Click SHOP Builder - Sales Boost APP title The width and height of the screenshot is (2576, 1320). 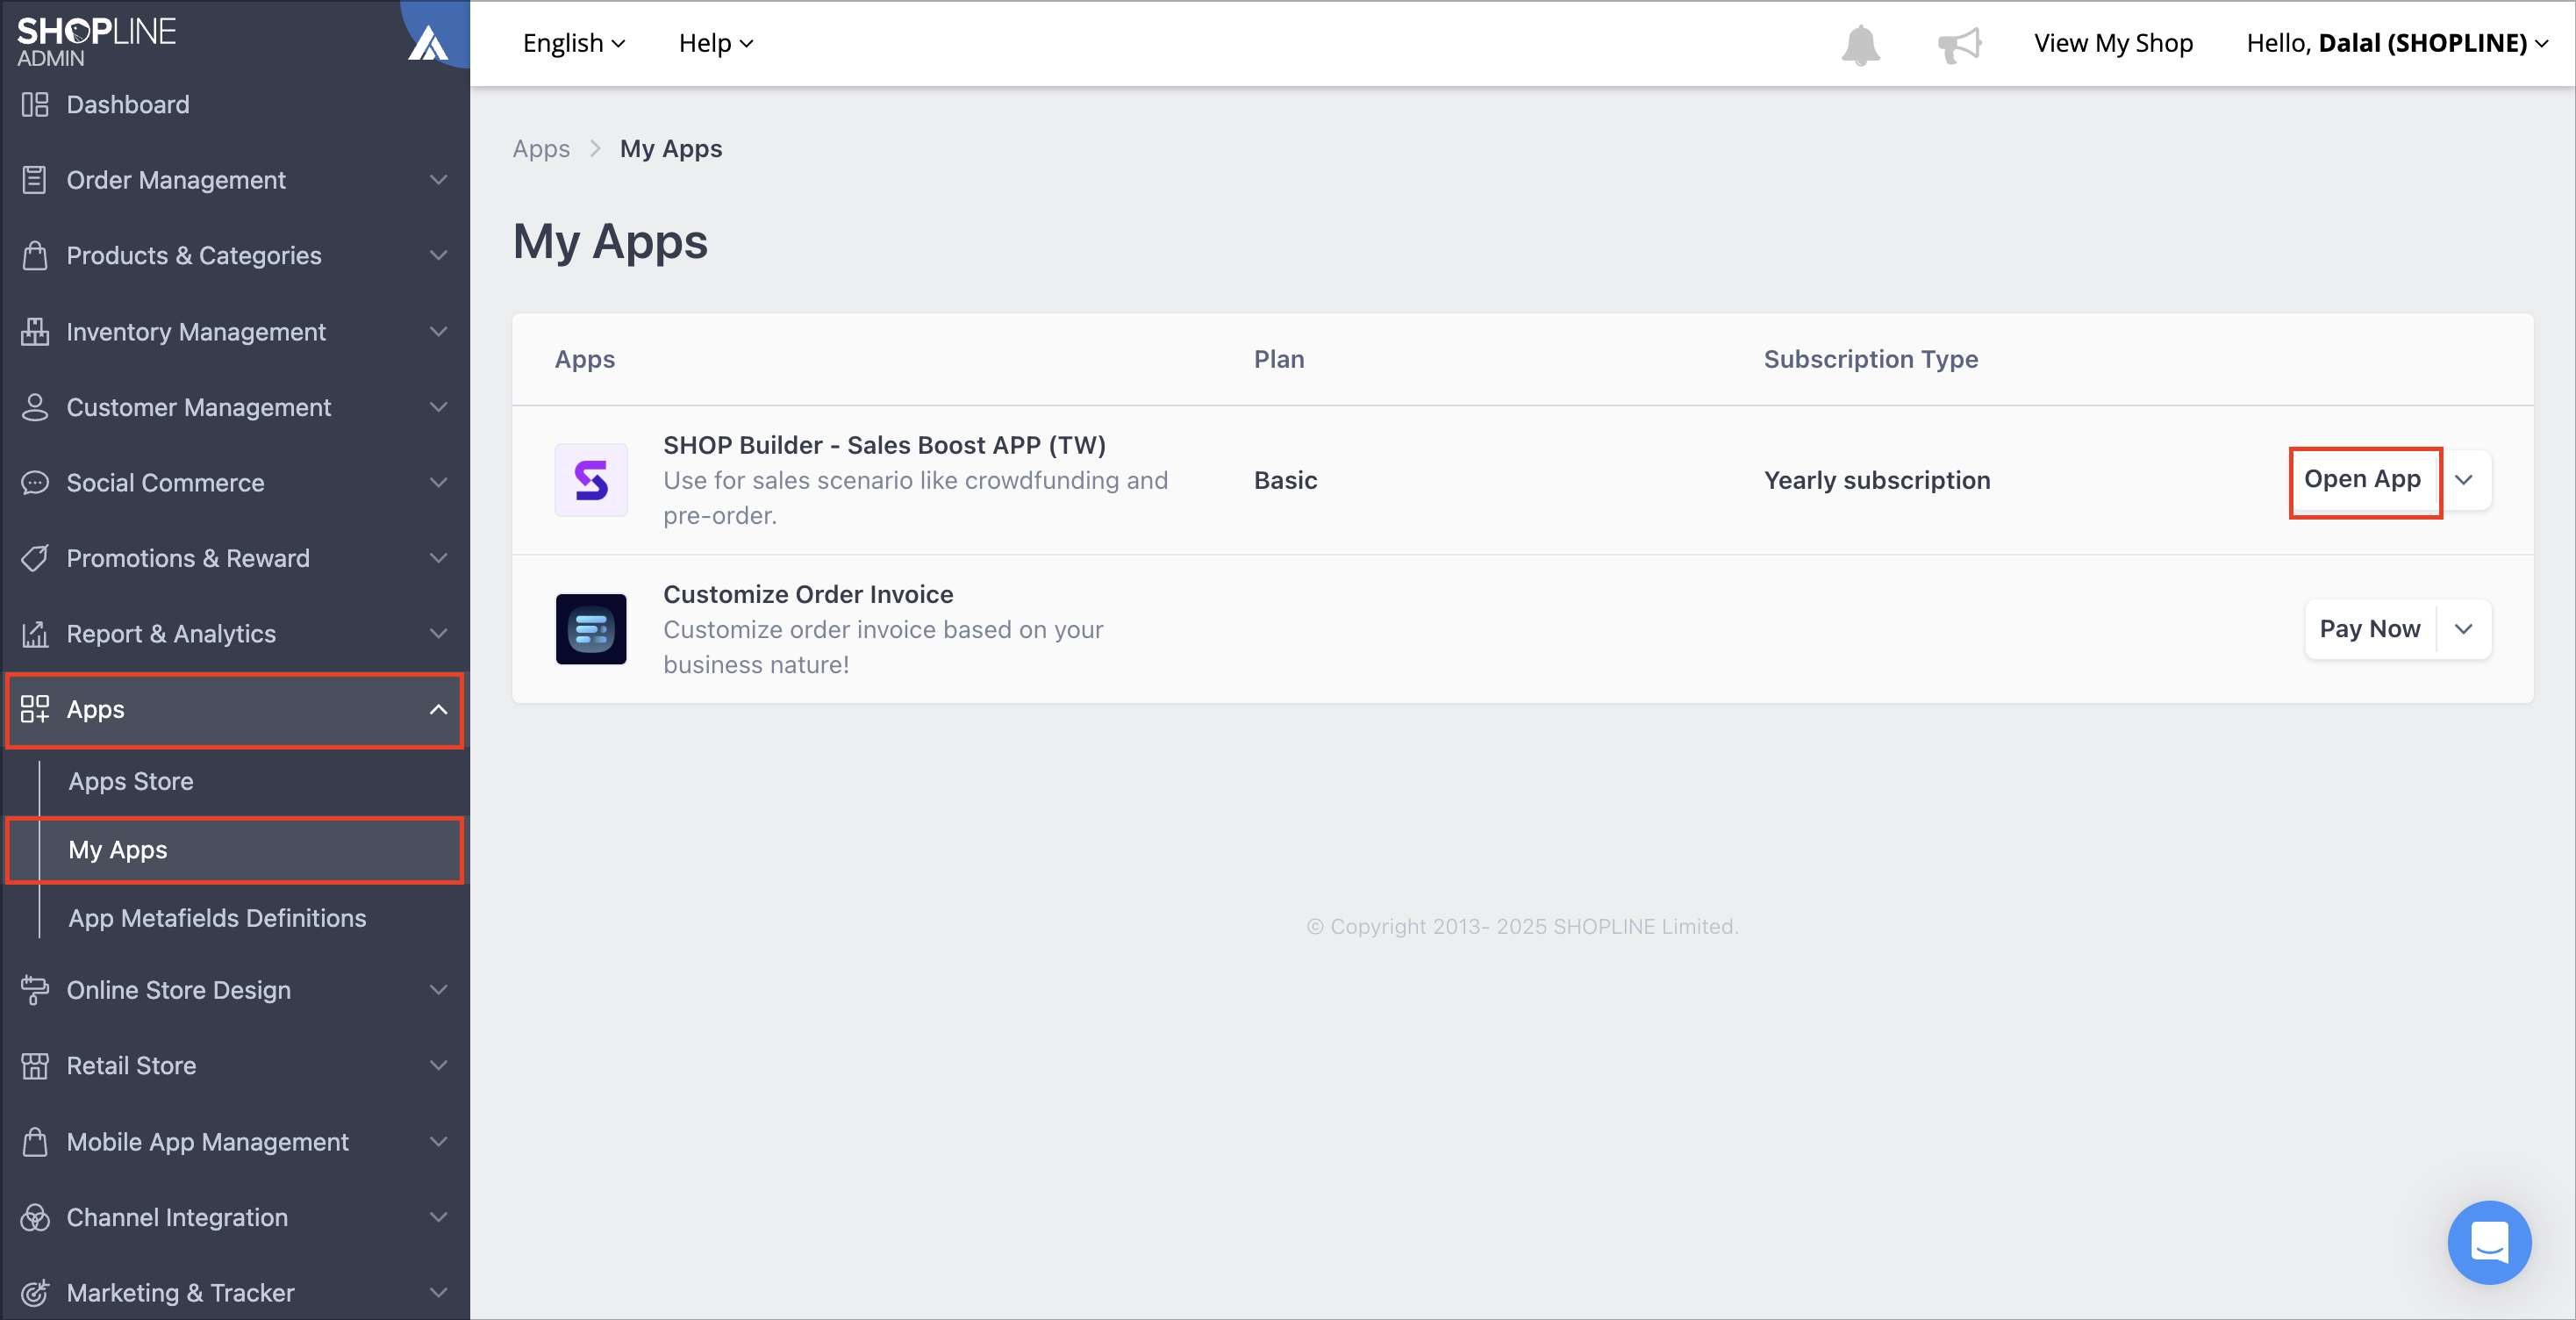[884, 445]
